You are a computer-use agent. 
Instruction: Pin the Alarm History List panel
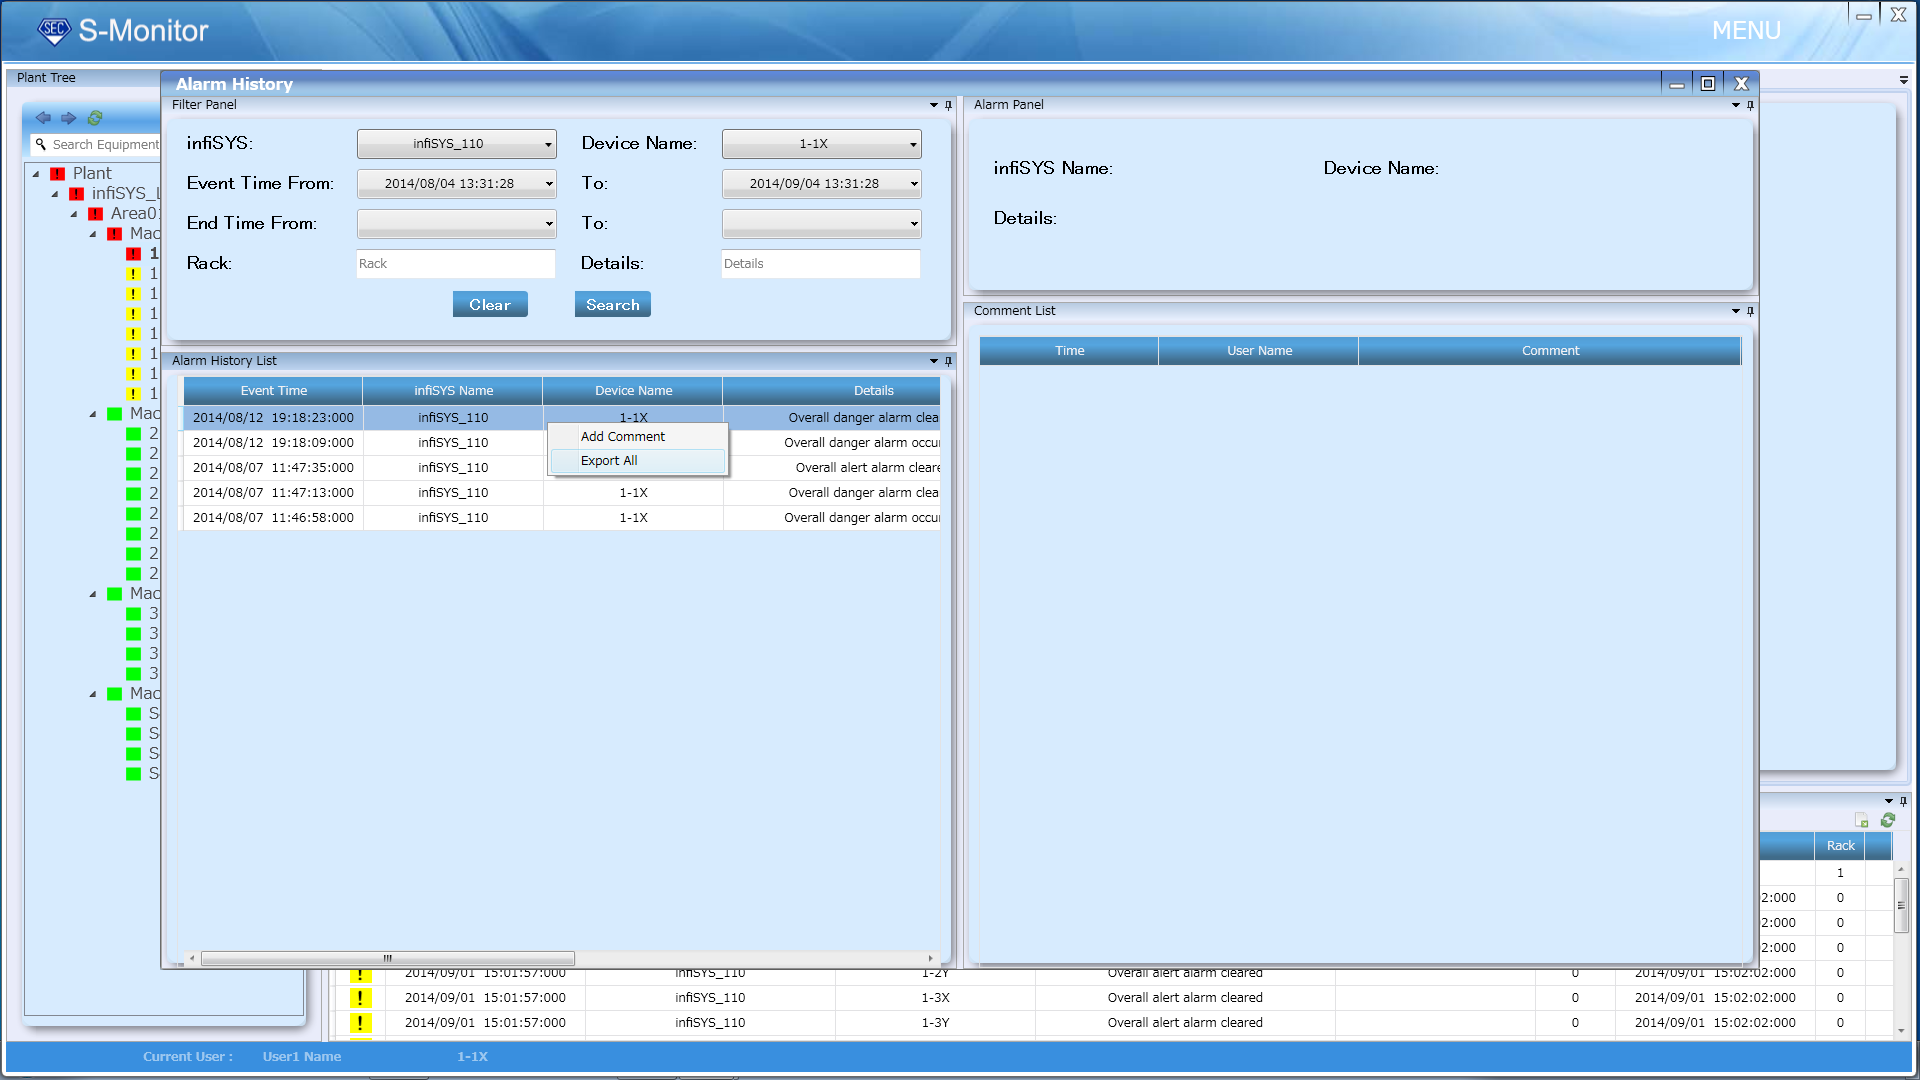pyautogui.click(x=948, y=361)
